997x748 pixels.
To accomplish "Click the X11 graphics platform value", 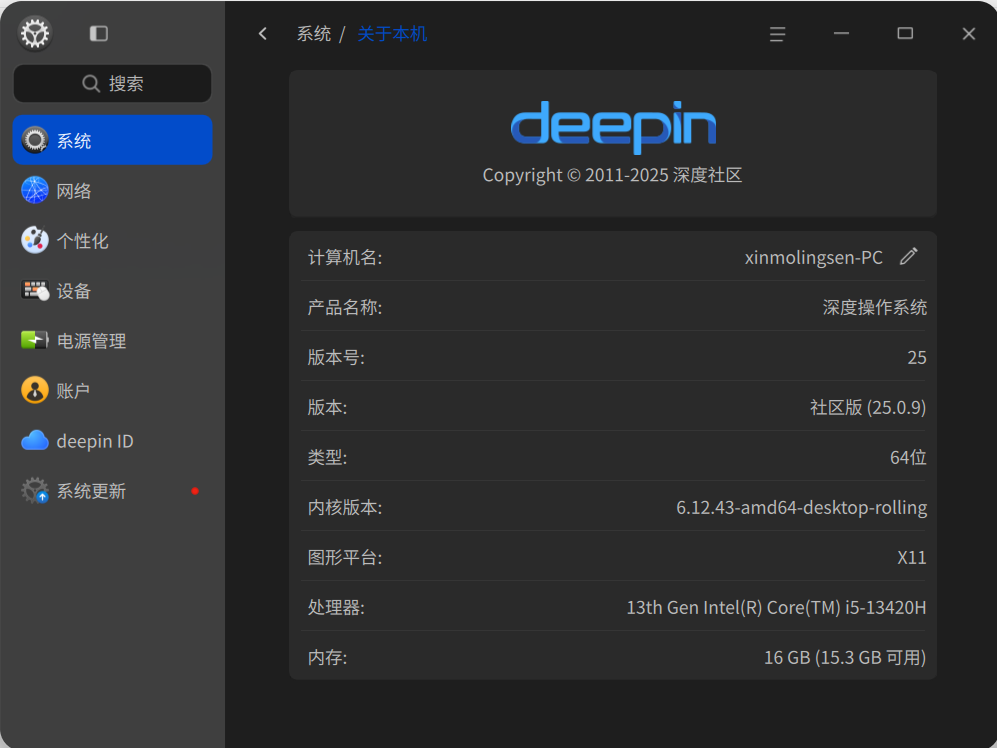I will (912, 558).
